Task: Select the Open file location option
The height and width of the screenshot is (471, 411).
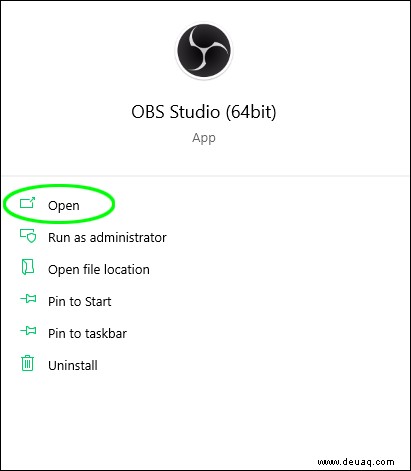Action: (x=99, y=269)
